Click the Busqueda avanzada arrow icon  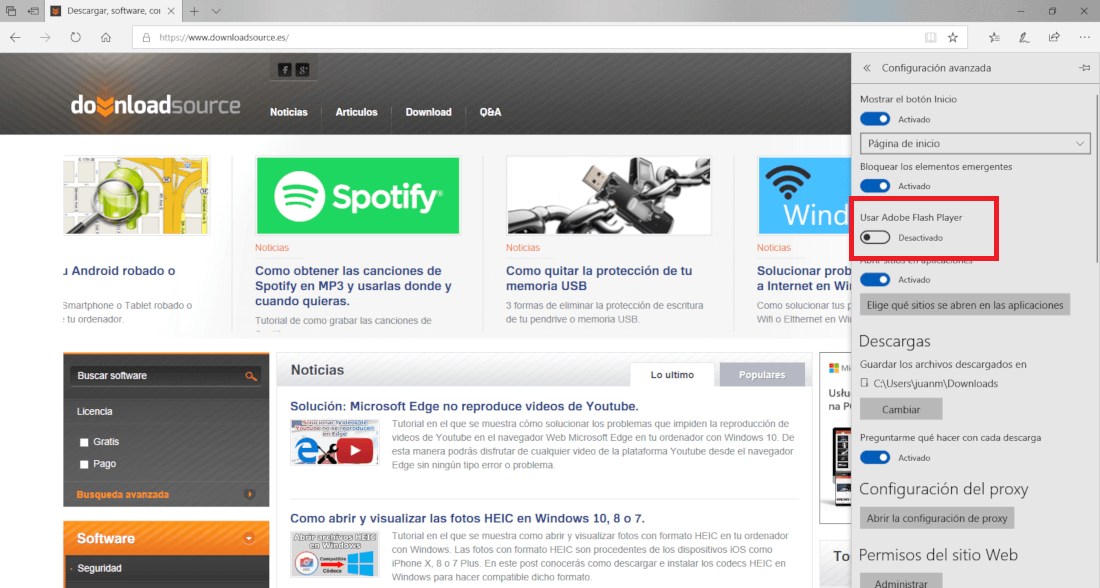(x=249, y=495)
